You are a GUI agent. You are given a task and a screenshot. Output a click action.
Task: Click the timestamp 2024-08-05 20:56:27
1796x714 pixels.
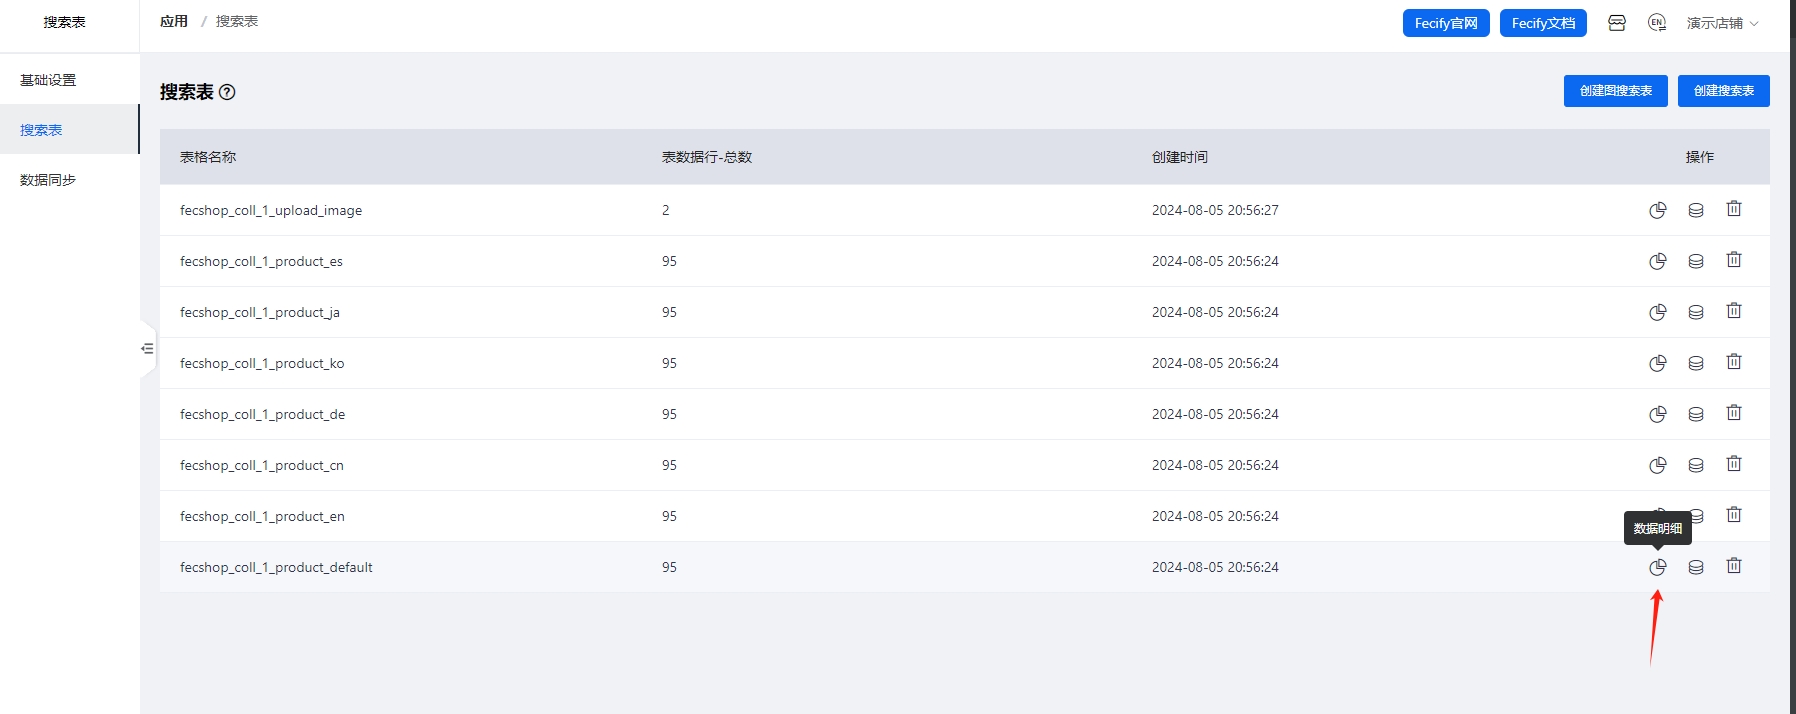click(1215, 210)
